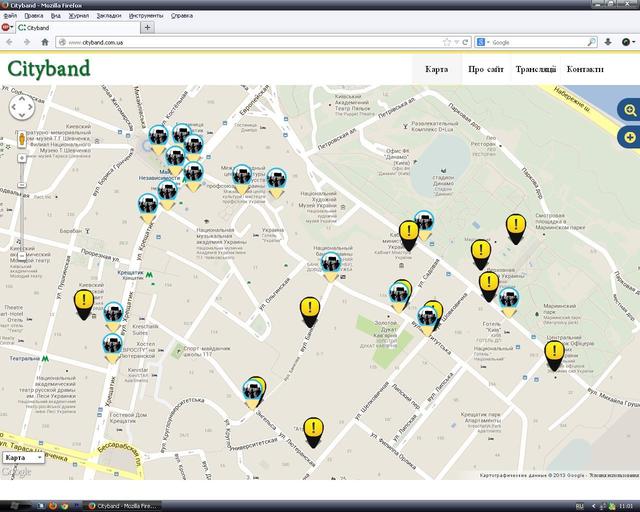Click the RU language indicator
Screen dimensions: 640x512
[579, 506]
